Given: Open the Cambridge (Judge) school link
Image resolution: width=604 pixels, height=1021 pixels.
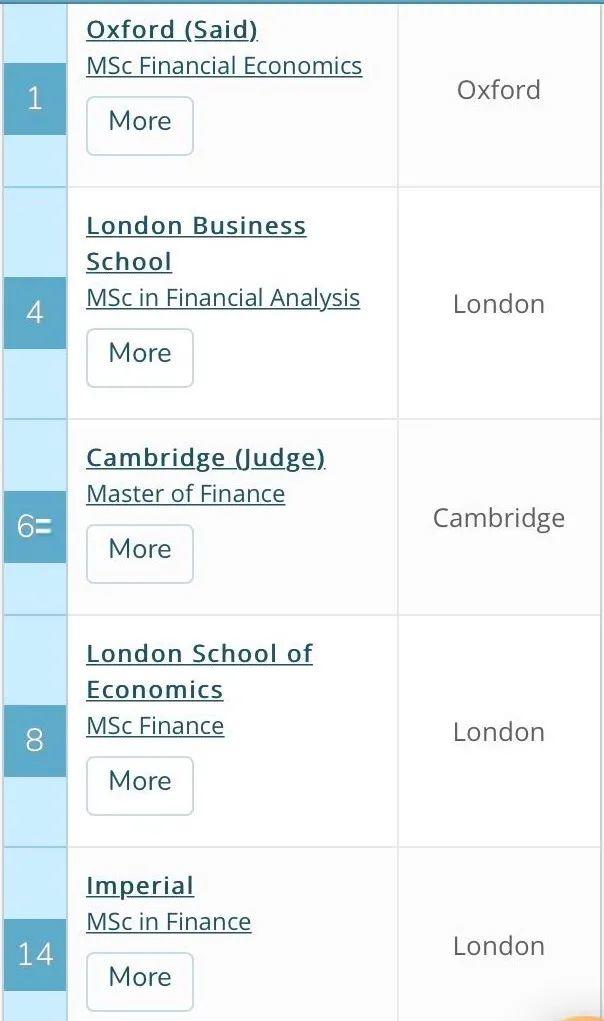Looking at the screenshot, I should point(205,458).
